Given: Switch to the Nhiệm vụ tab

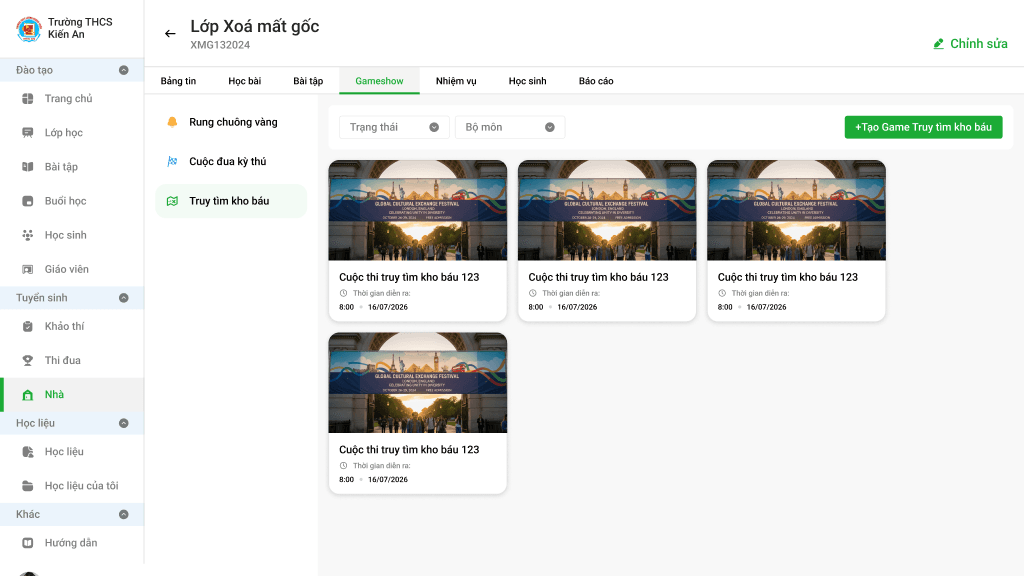Looking at the screenshot, I should click(456, 81).
